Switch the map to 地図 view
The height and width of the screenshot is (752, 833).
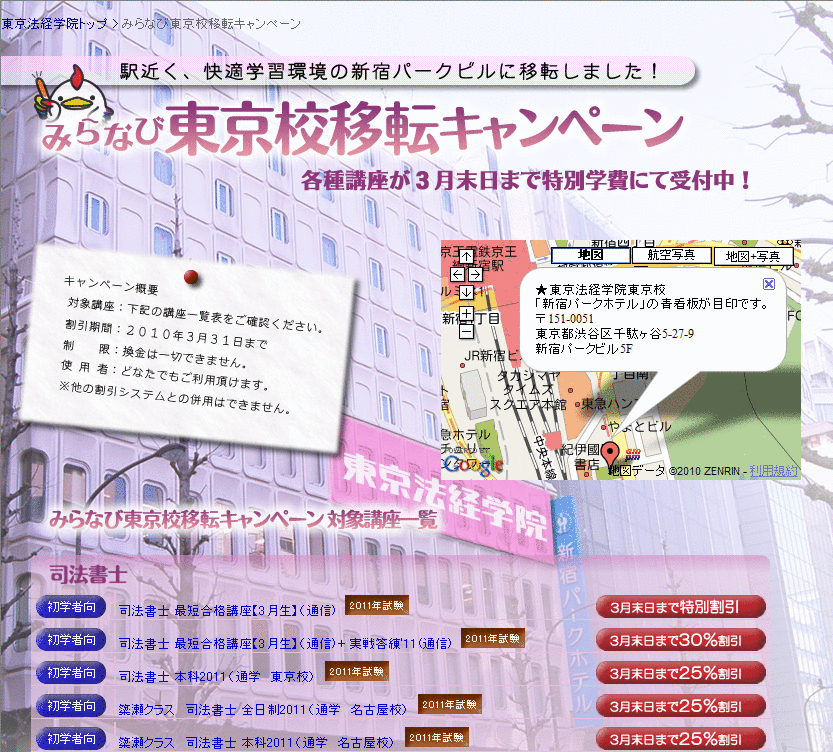coord(591,255)
